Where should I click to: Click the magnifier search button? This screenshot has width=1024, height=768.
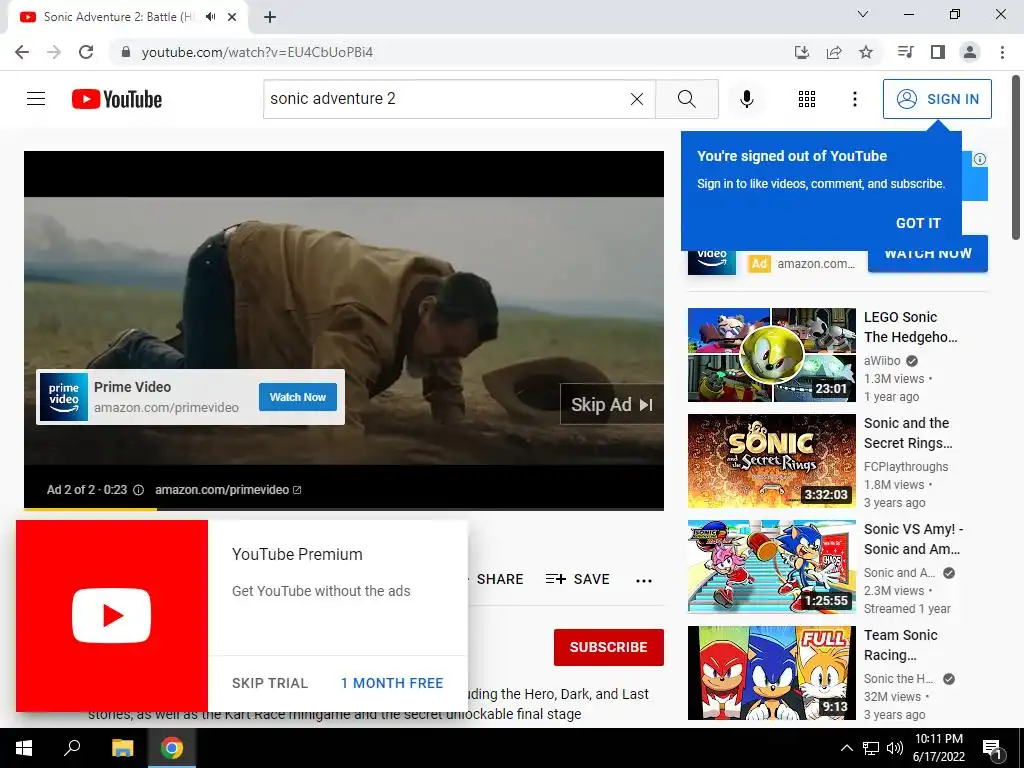click(686, 99)
